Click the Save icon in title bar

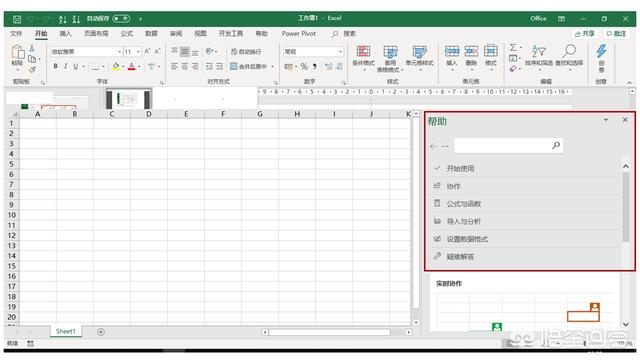[17, 19]
